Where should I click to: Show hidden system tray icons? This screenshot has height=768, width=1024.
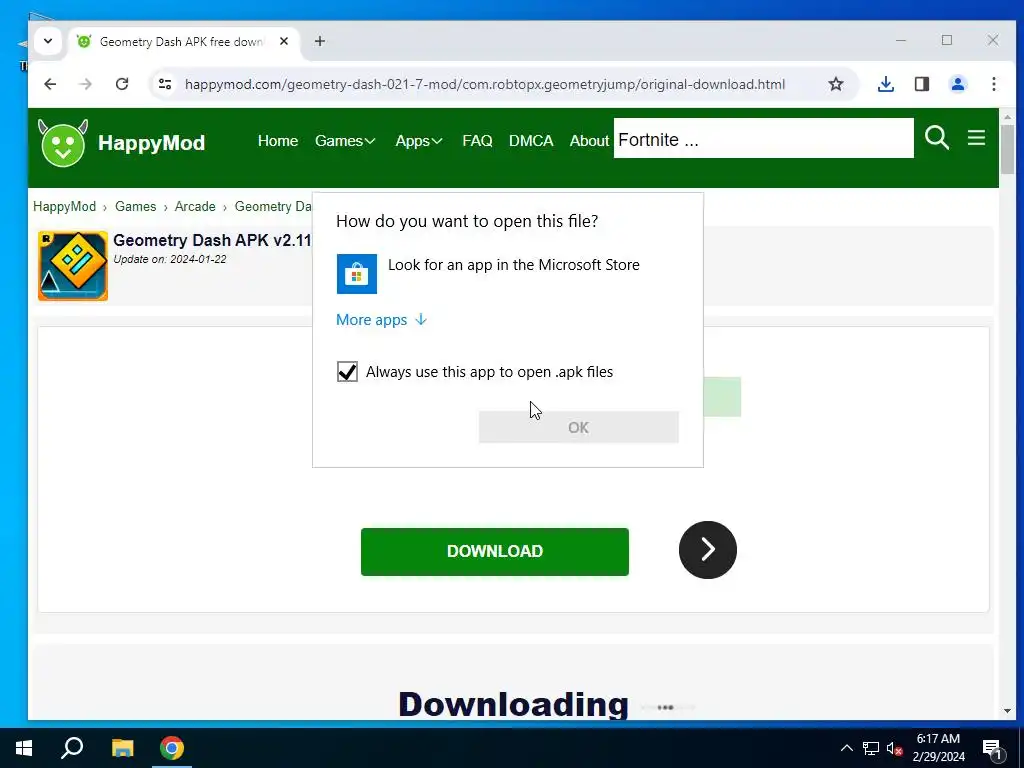(846, 748)
